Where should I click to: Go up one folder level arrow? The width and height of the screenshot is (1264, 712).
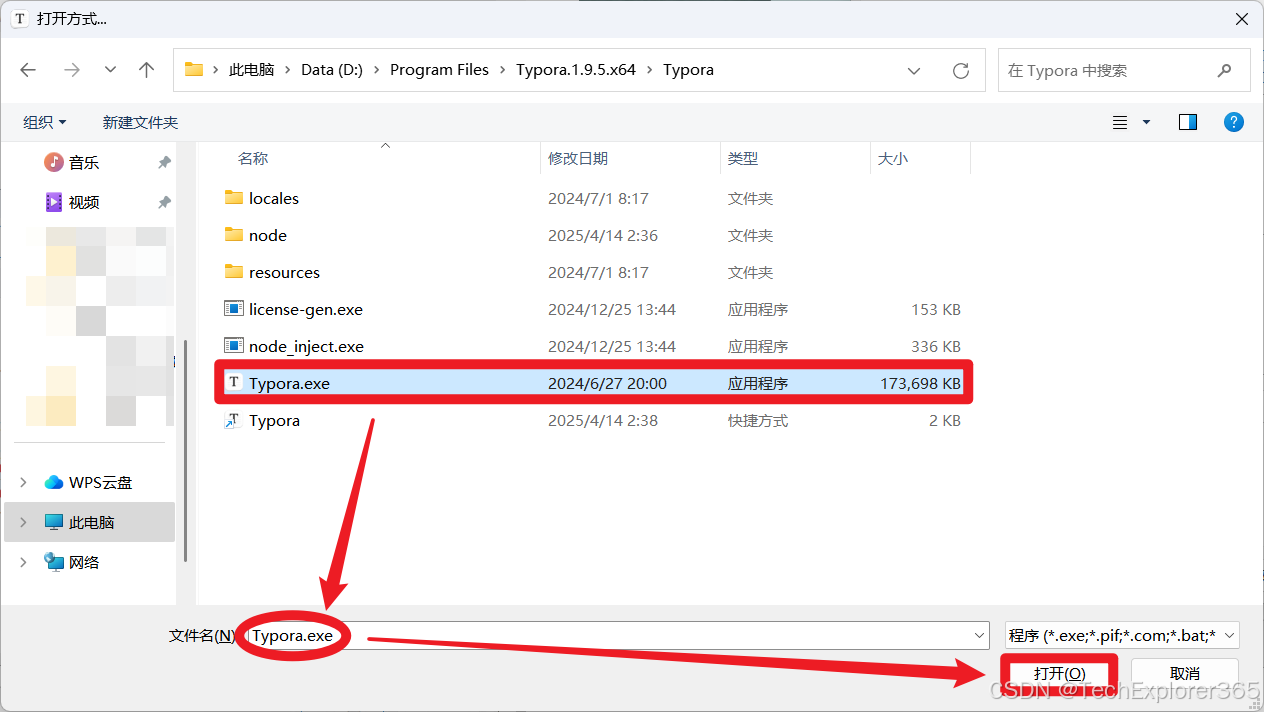(147, 70)
